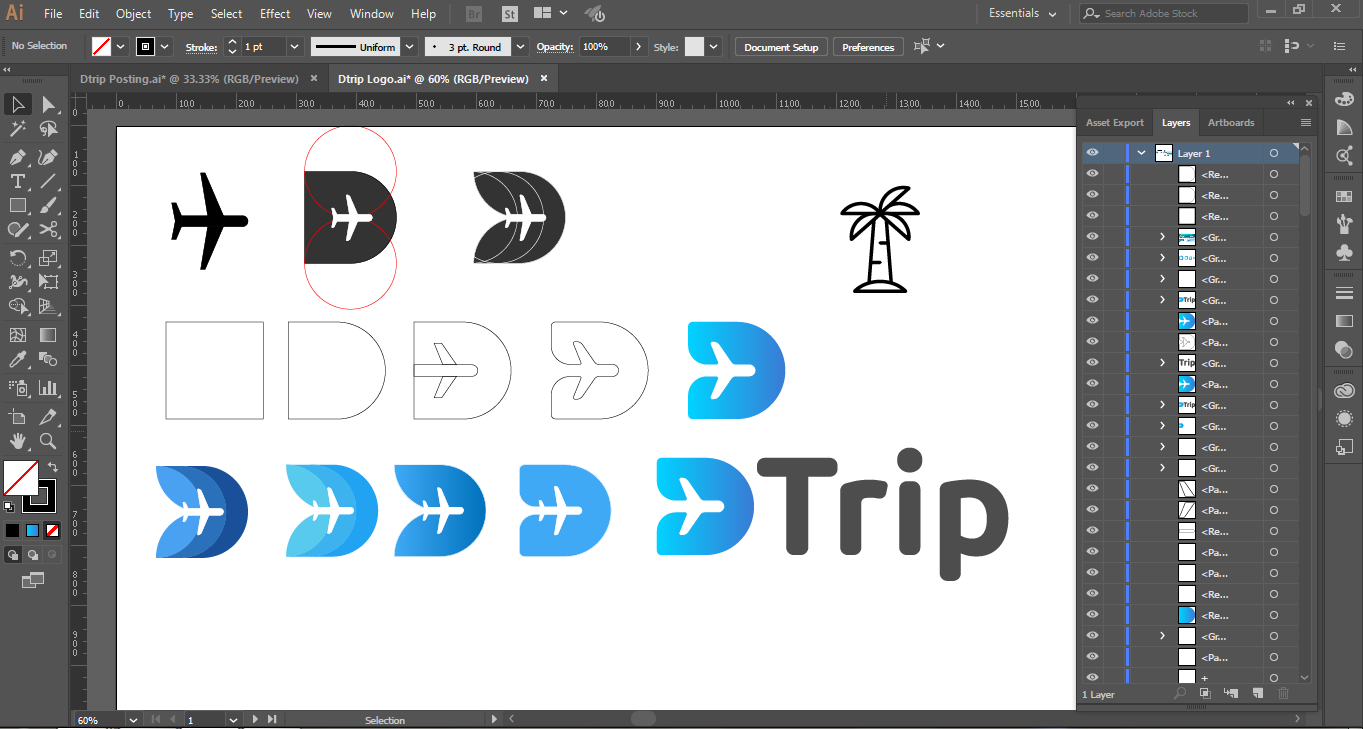Select the Direct Selection tool
Viewport: 1363px width, 729px height.
[x=48, y=105]
